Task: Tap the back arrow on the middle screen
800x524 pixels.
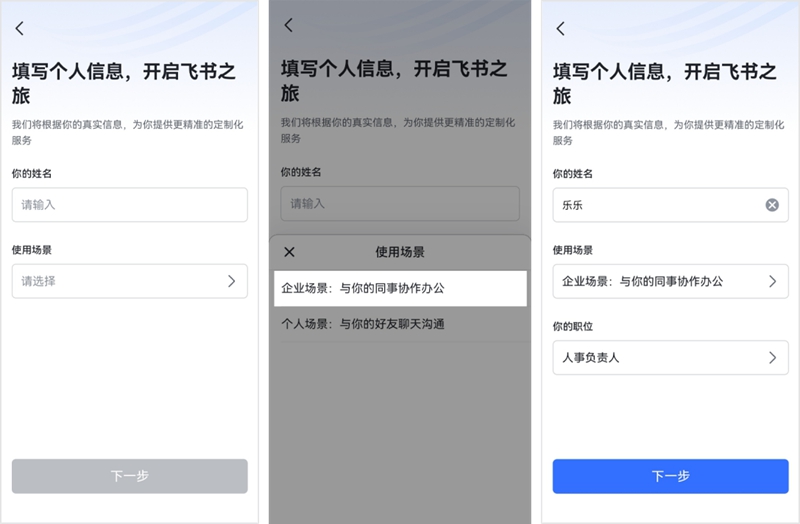Action: [289, 25]
